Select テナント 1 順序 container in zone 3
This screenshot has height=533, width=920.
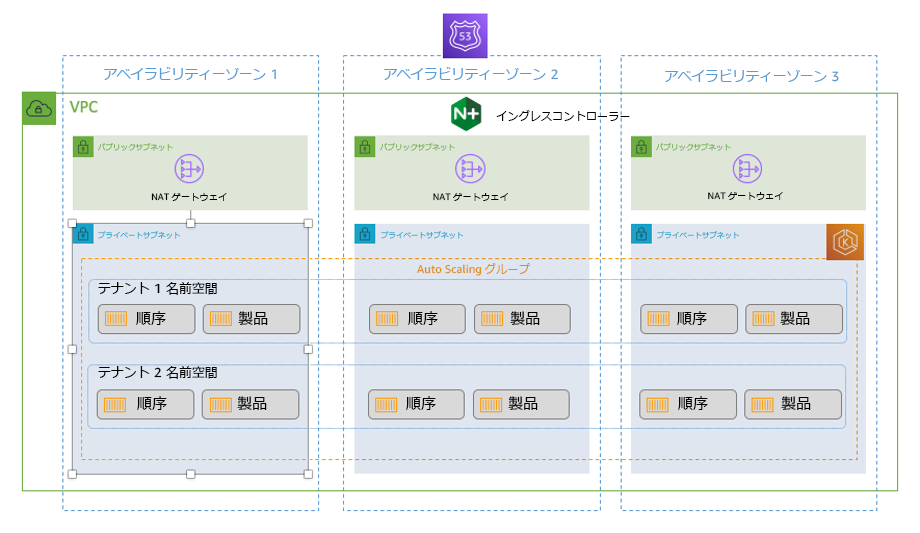point(689,319)
